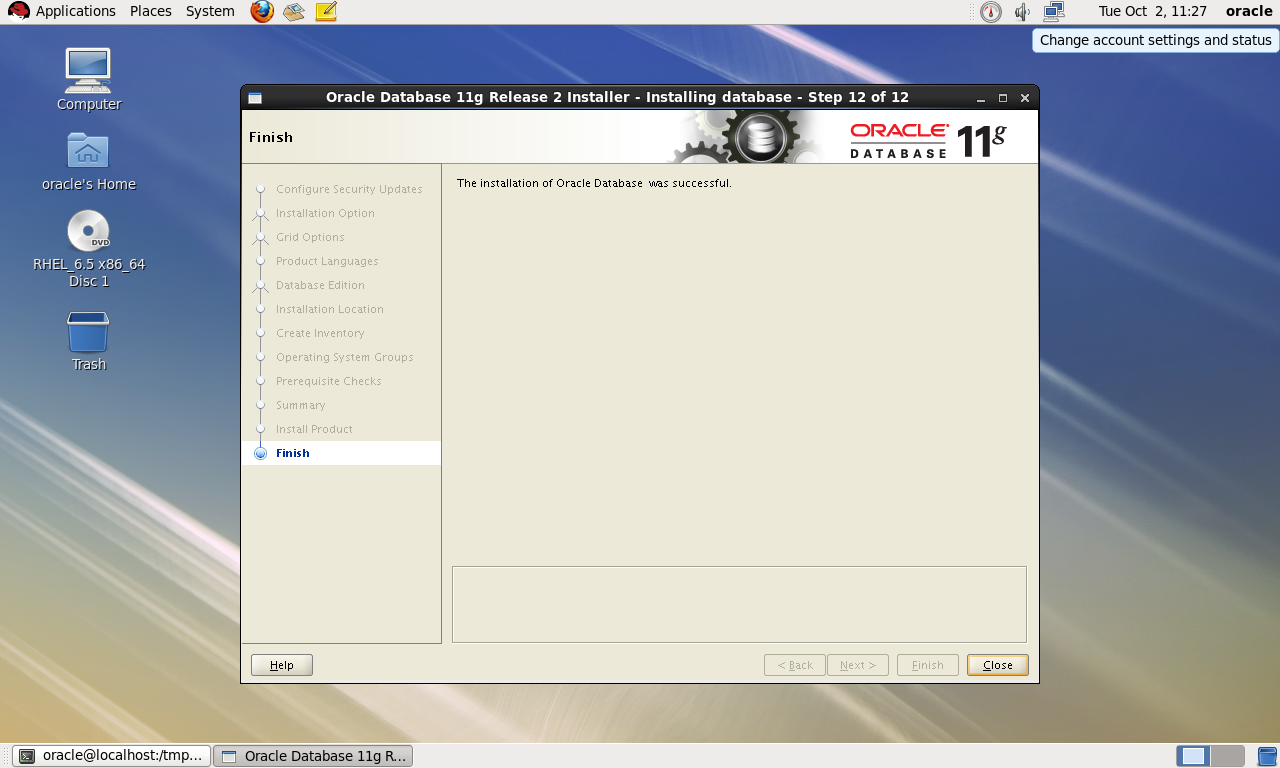This screenshot has height=768, width=1280.
Task: Click the Oracle Database 11g logo
Action: 928,140
